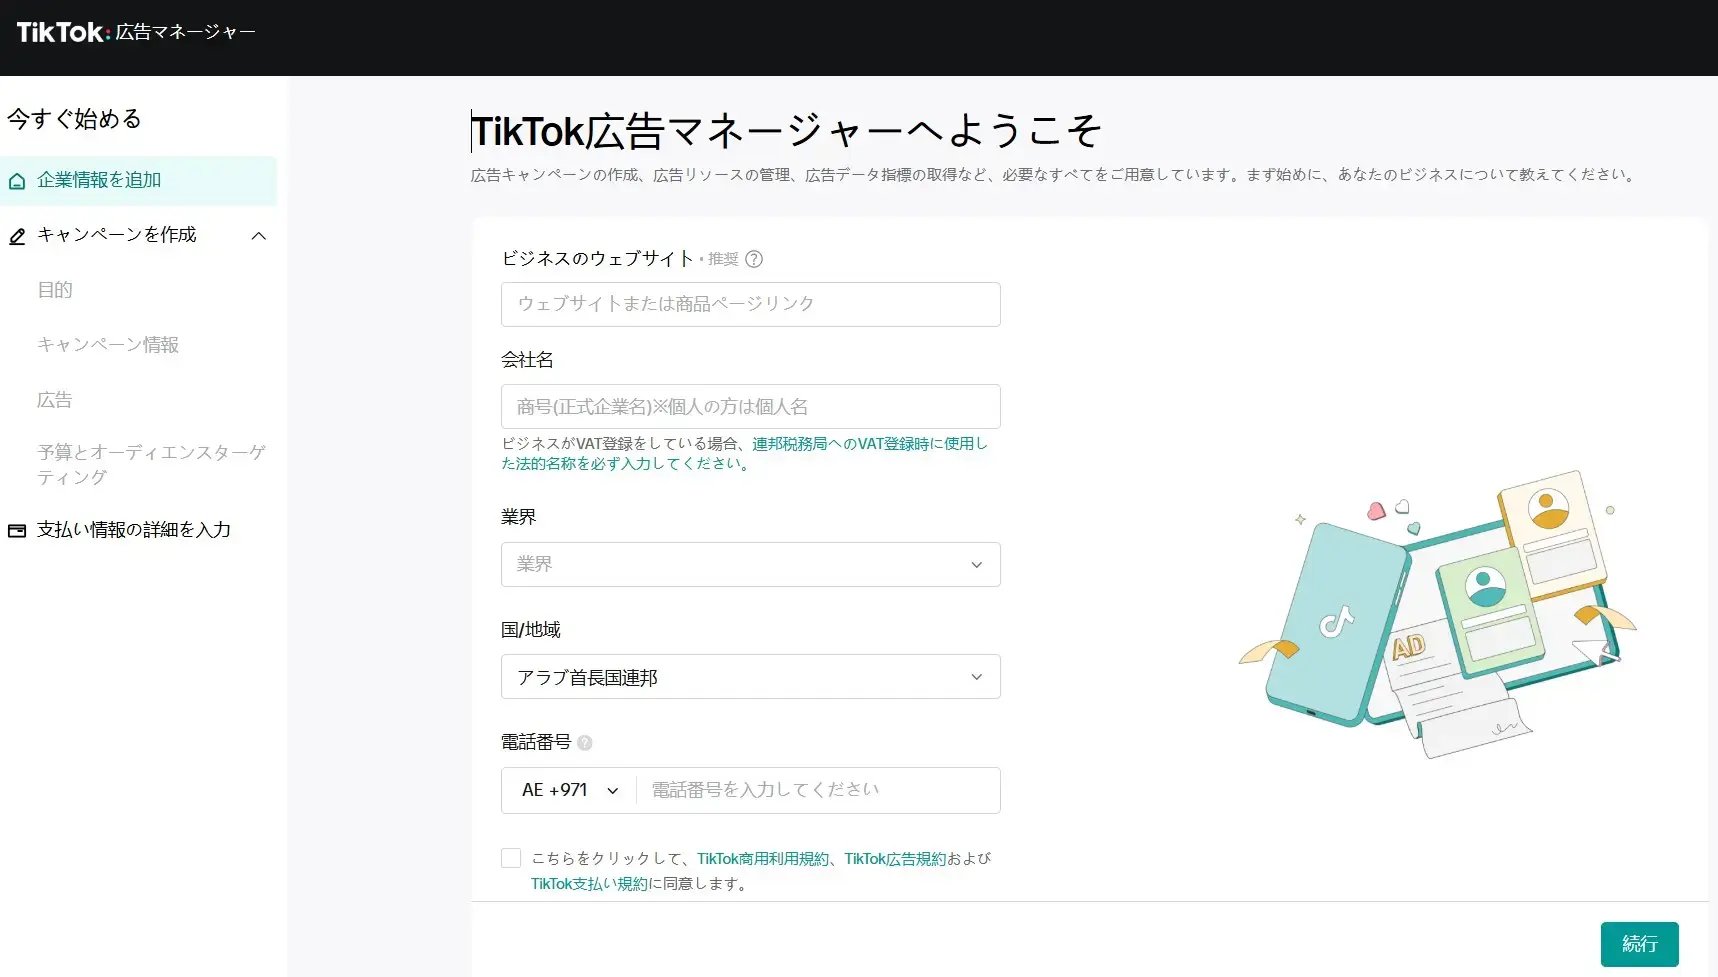This screenshot has width=1718, height=977.
Task: Click the 広告マネージャー header text
Action: (x=185, y=32)
